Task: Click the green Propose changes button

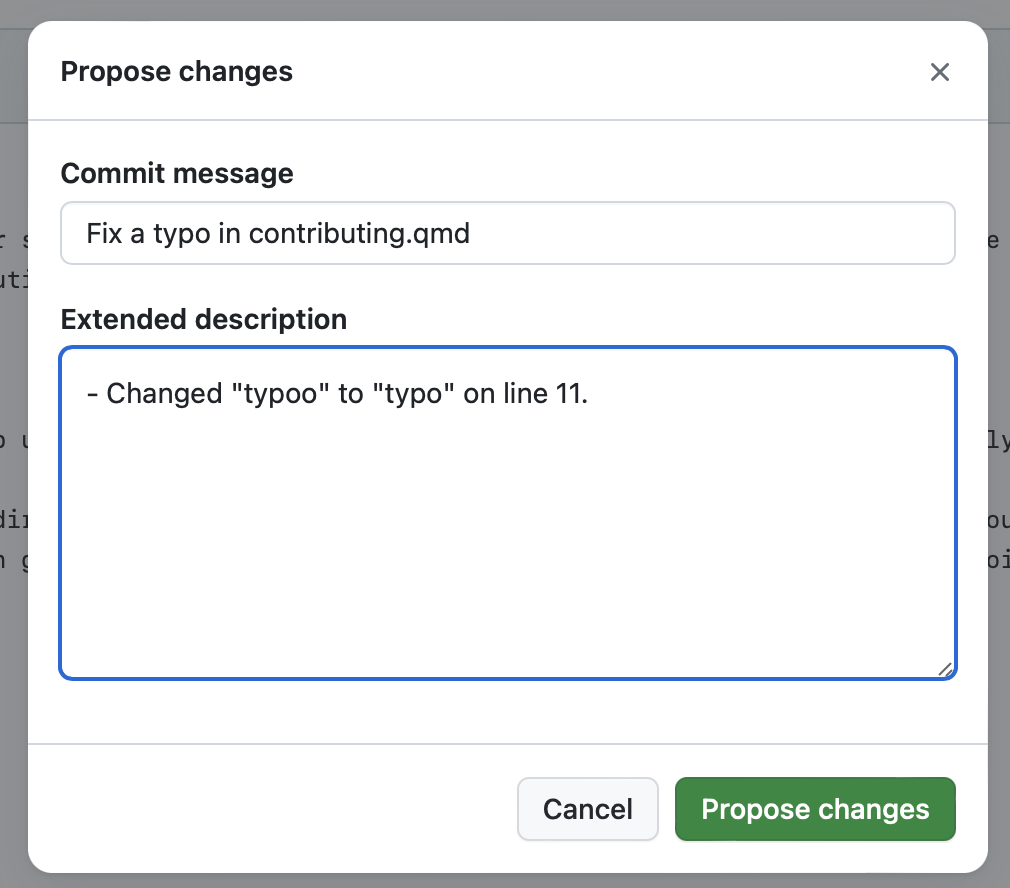Action: (x=815, y=809)
